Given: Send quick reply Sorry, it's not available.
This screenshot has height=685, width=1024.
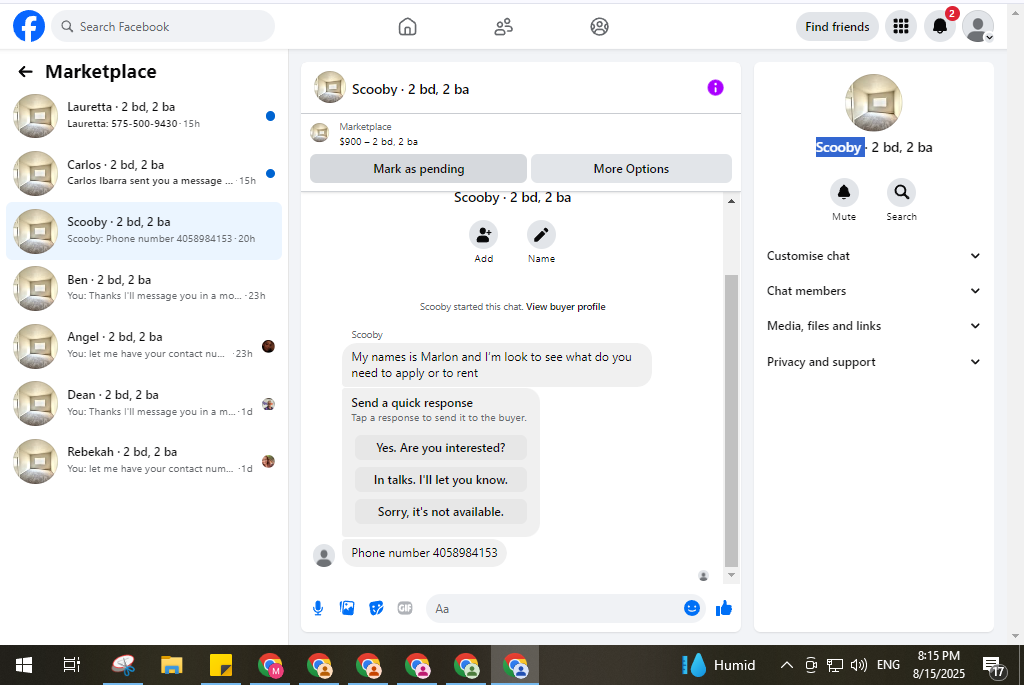Looking at the screenshot, I should [441, 512].
